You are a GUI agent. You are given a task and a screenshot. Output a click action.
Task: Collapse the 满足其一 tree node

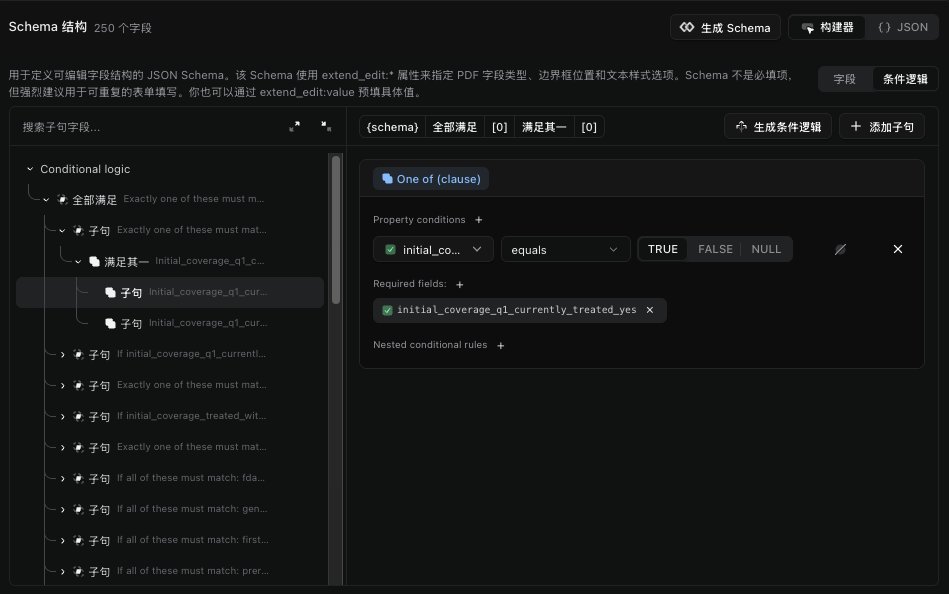click(x=78, y=262)
